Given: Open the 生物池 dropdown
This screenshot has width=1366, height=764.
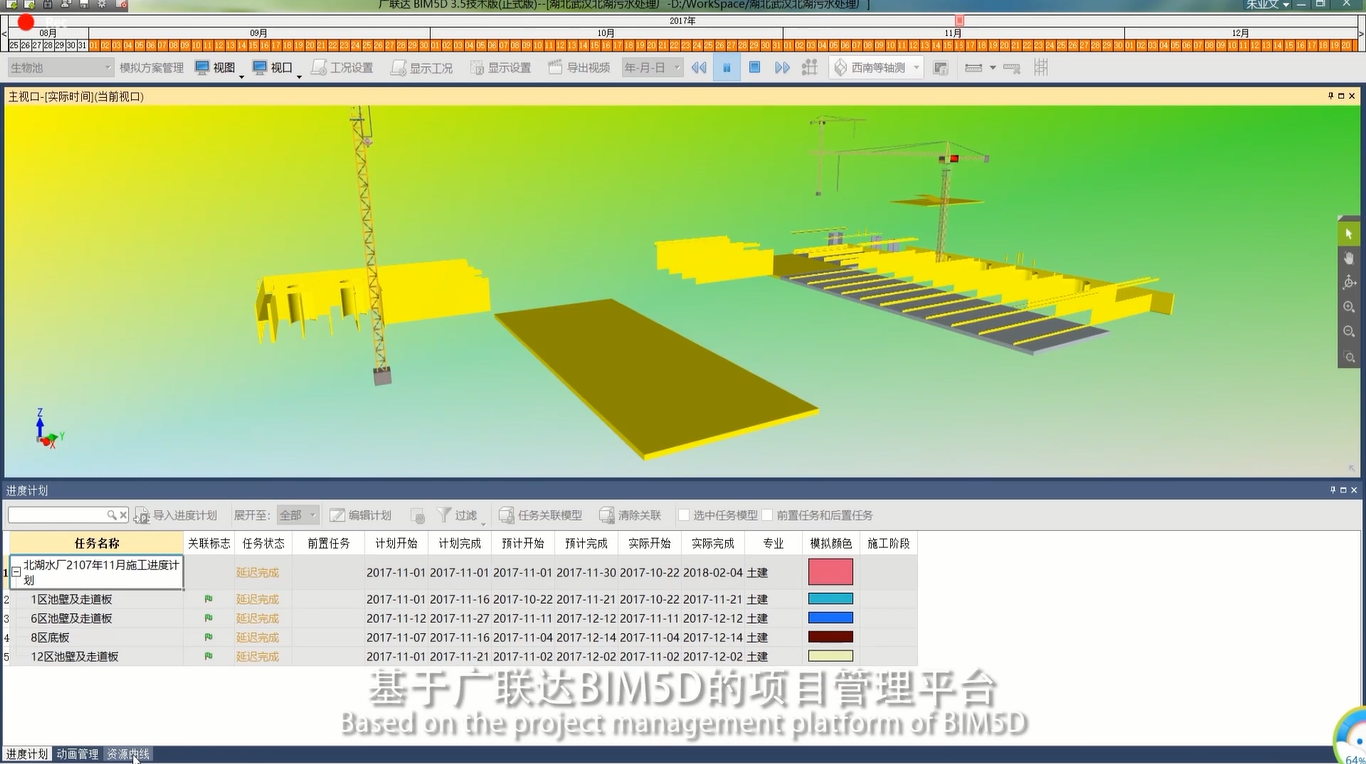Looking at the screenshot, I should [61, 67].
